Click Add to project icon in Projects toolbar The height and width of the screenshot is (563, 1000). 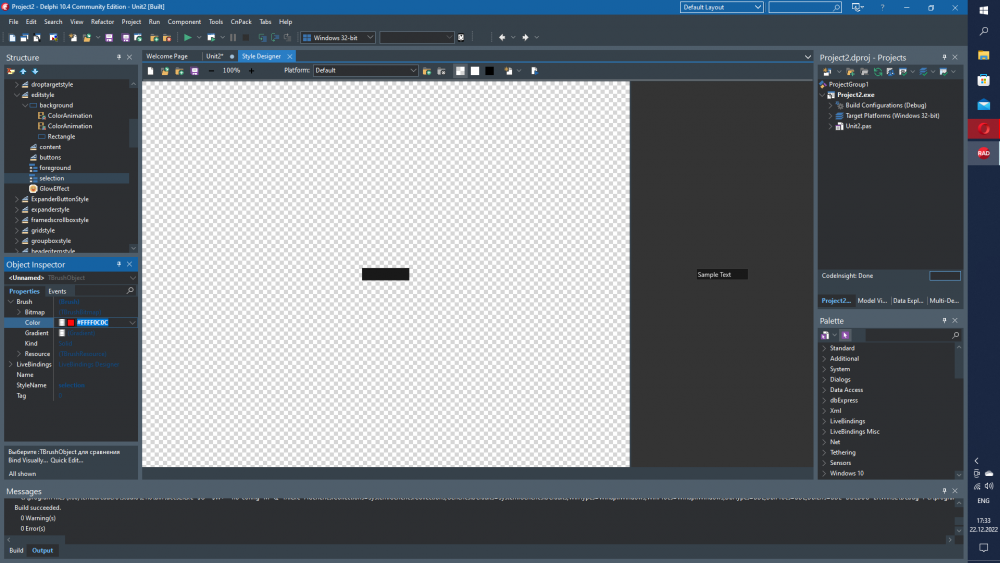tap(850, 71)
